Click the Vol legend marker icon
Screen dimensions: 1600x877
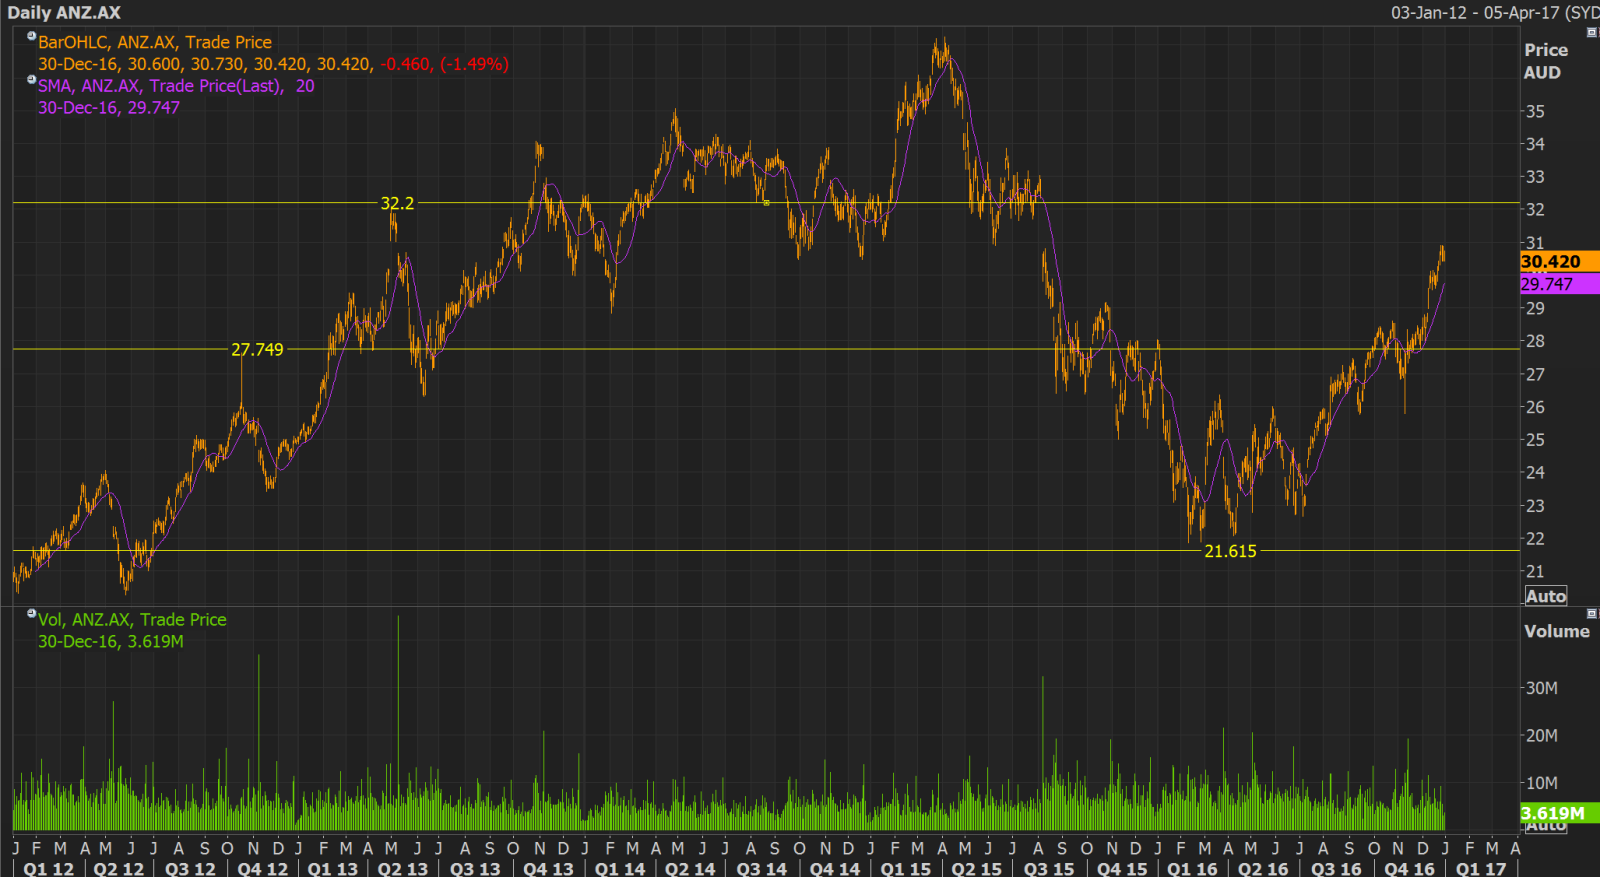31,613
